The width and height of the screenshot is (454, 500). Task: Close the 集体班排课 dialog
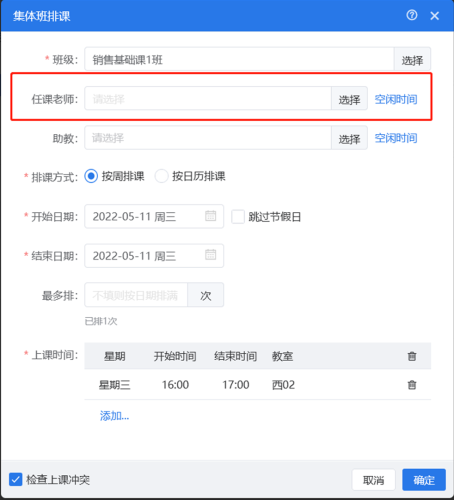434,16
